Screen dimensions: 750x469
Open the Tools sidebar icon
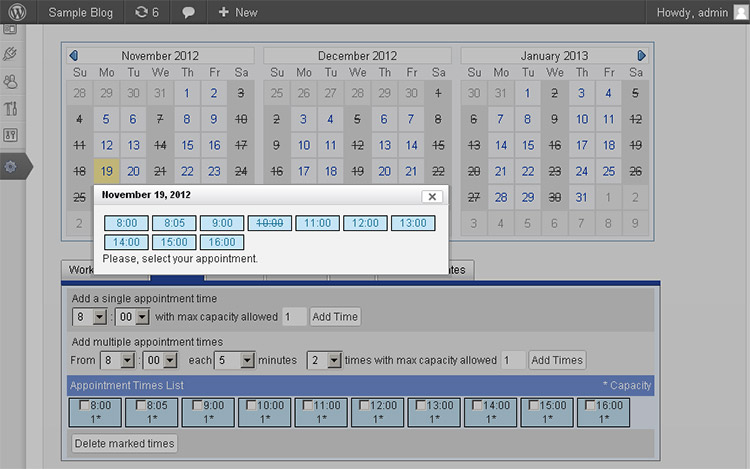tap(10, 109)
